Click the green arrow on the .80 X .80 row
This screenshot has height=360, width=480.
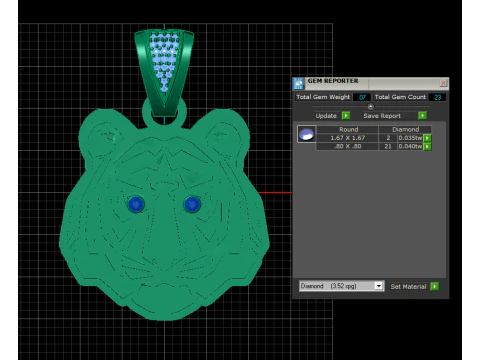pos(427,146)
